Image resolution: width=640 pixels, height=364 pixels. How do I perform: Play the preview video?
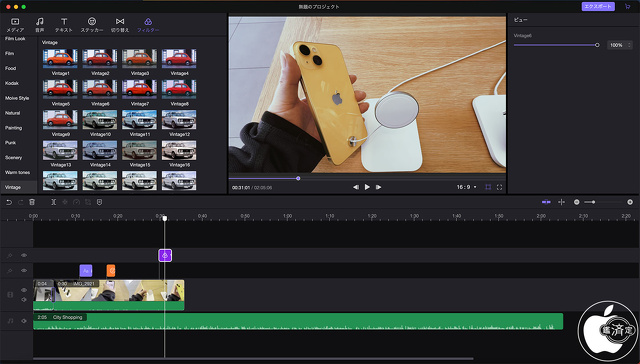[367, 187]
